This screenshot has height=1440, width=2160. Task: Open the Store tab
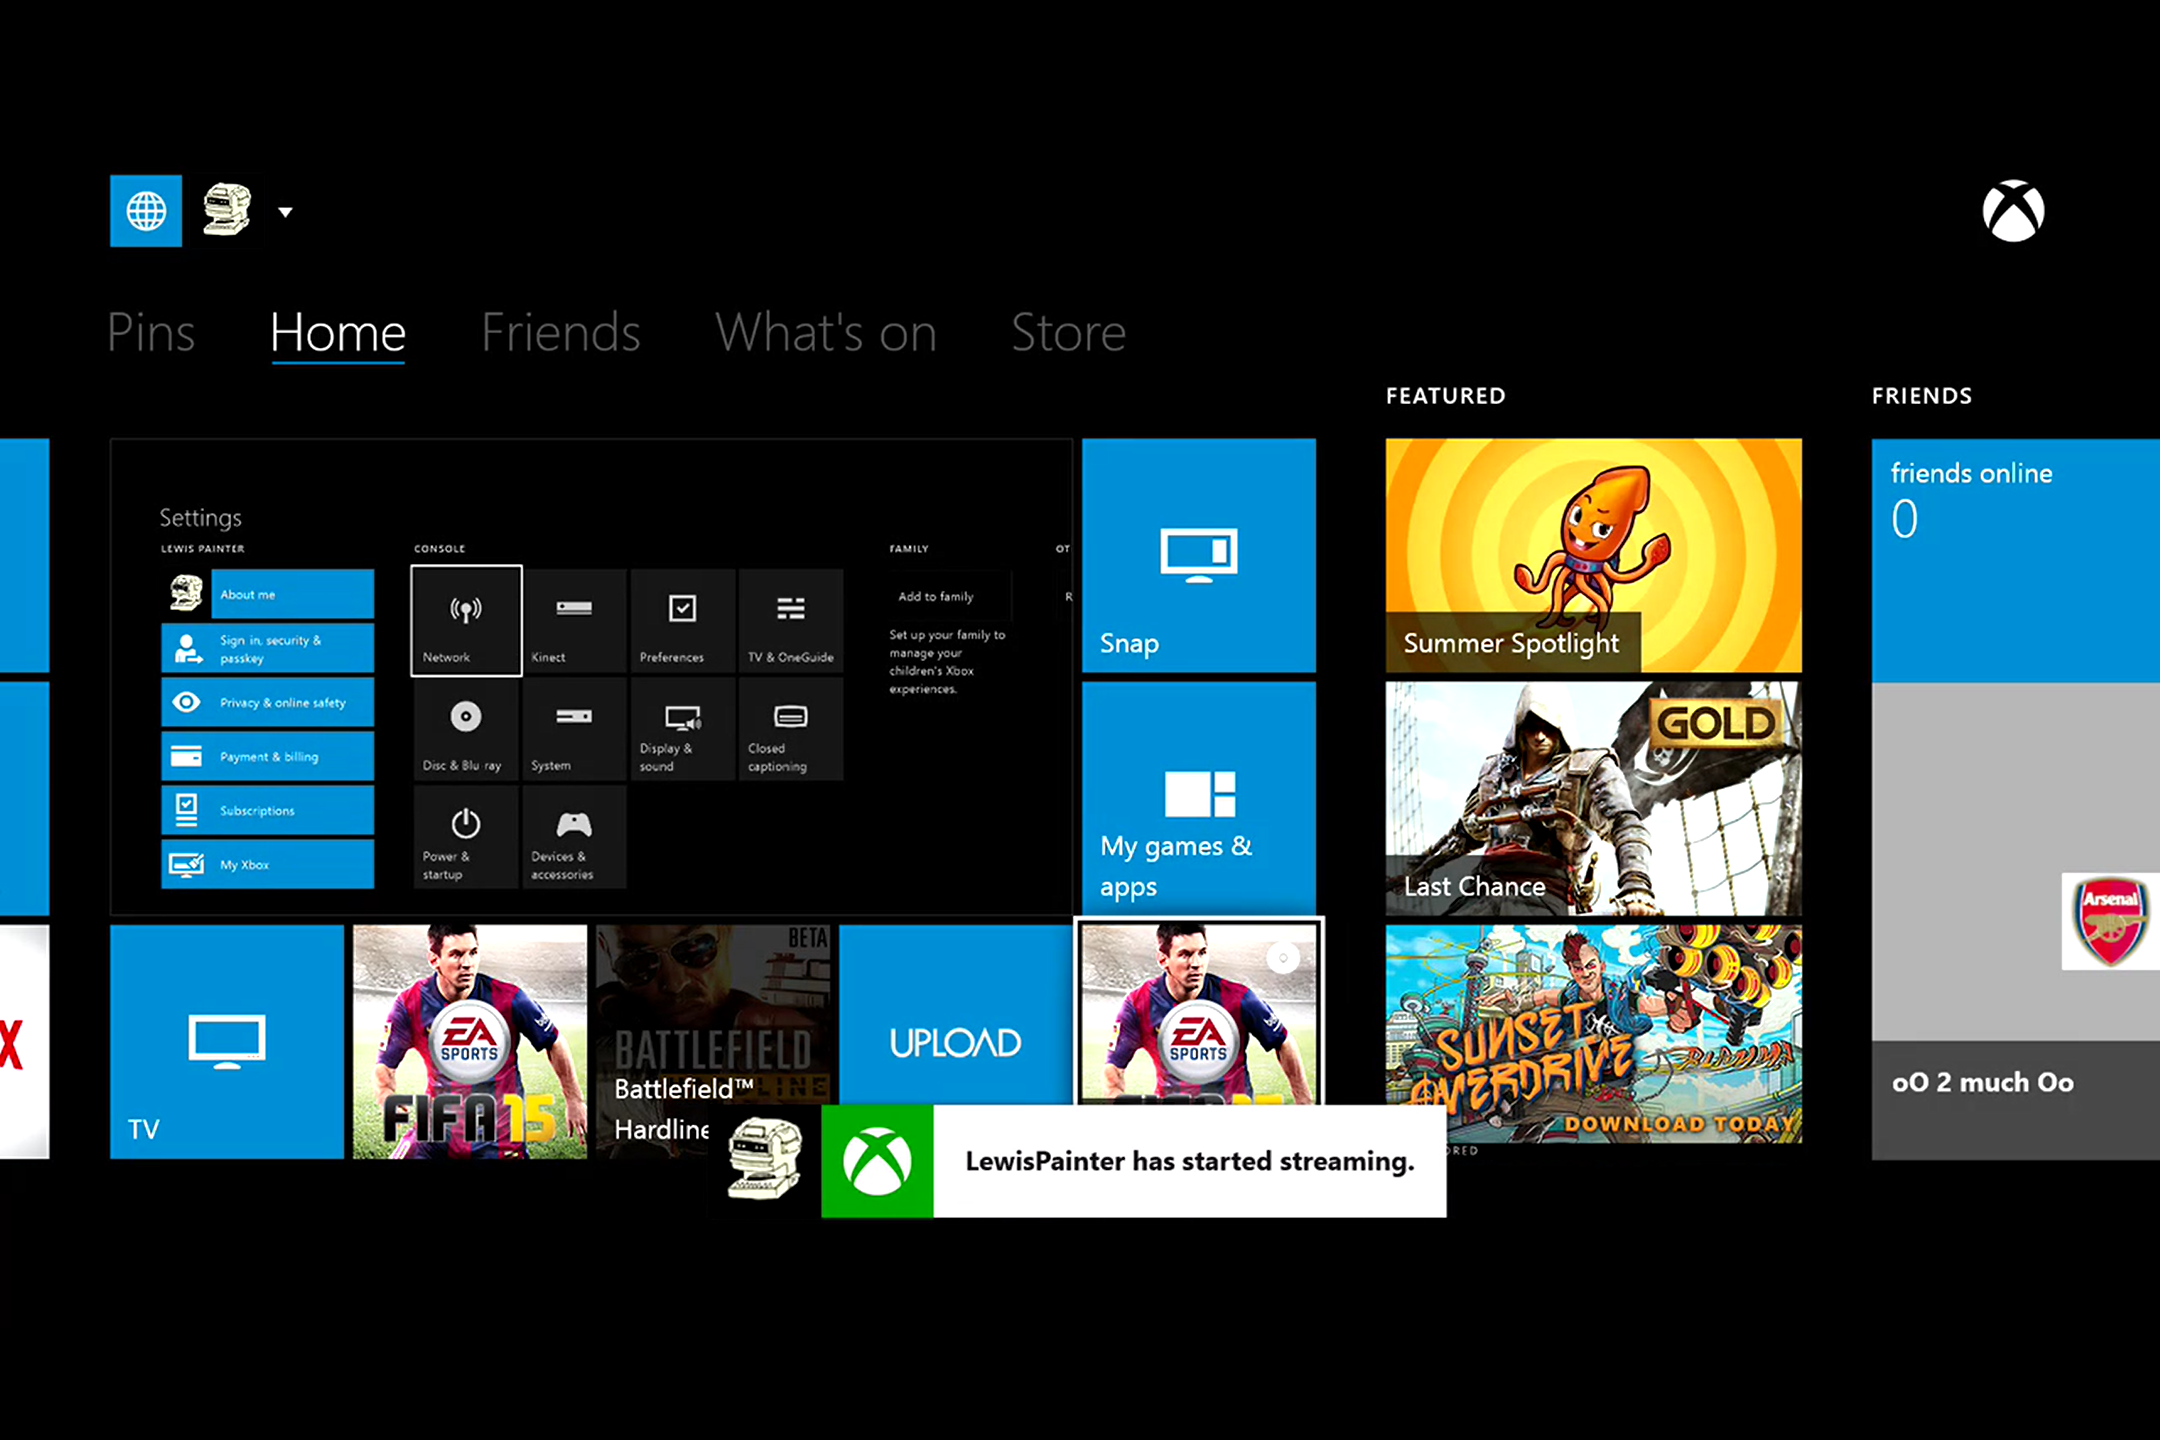(x=1068, y=332)
